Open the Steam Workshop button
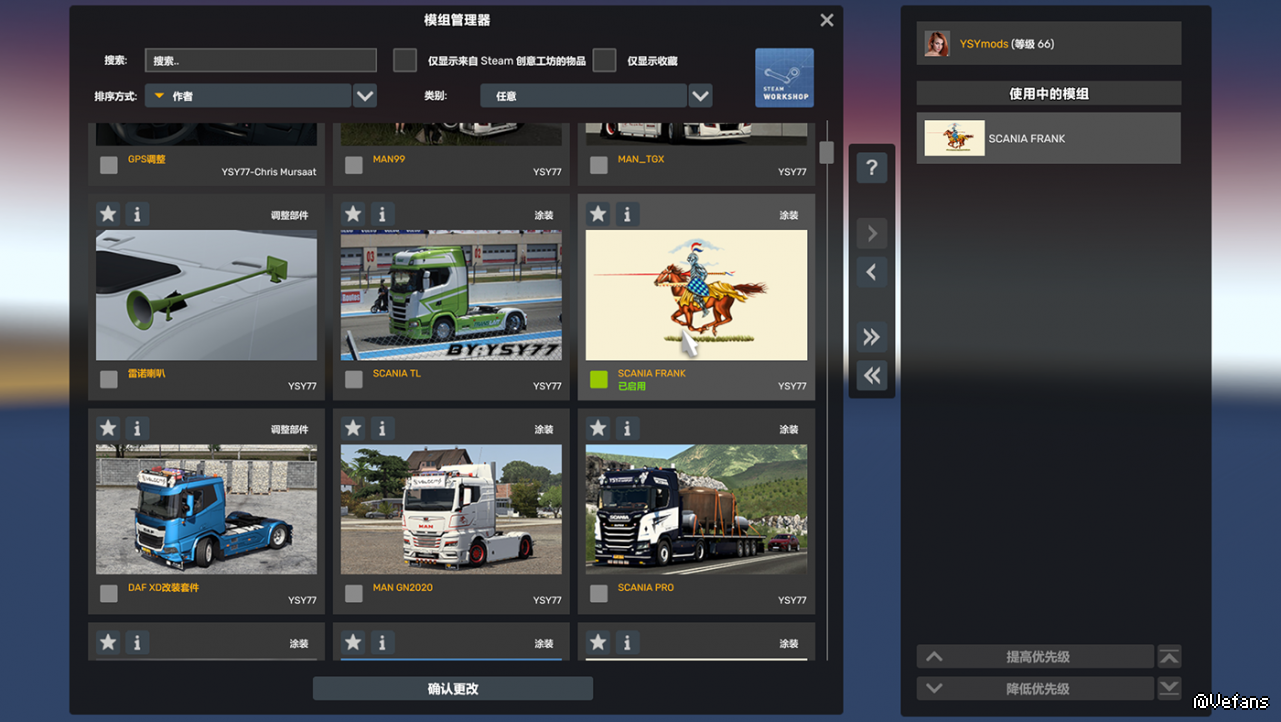 (x=784, y=77)
